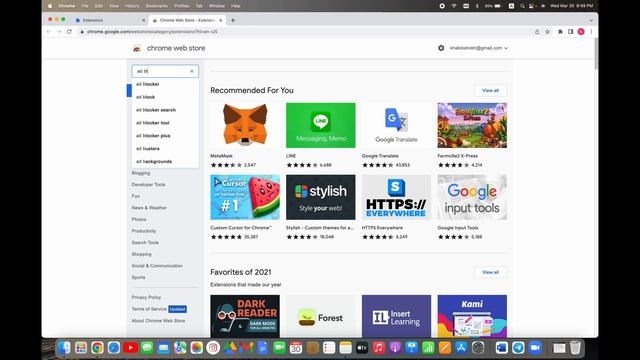640x360 pixels.
Task: Pick the 'ad busters' suggestion
Action: tap(165, 149)
